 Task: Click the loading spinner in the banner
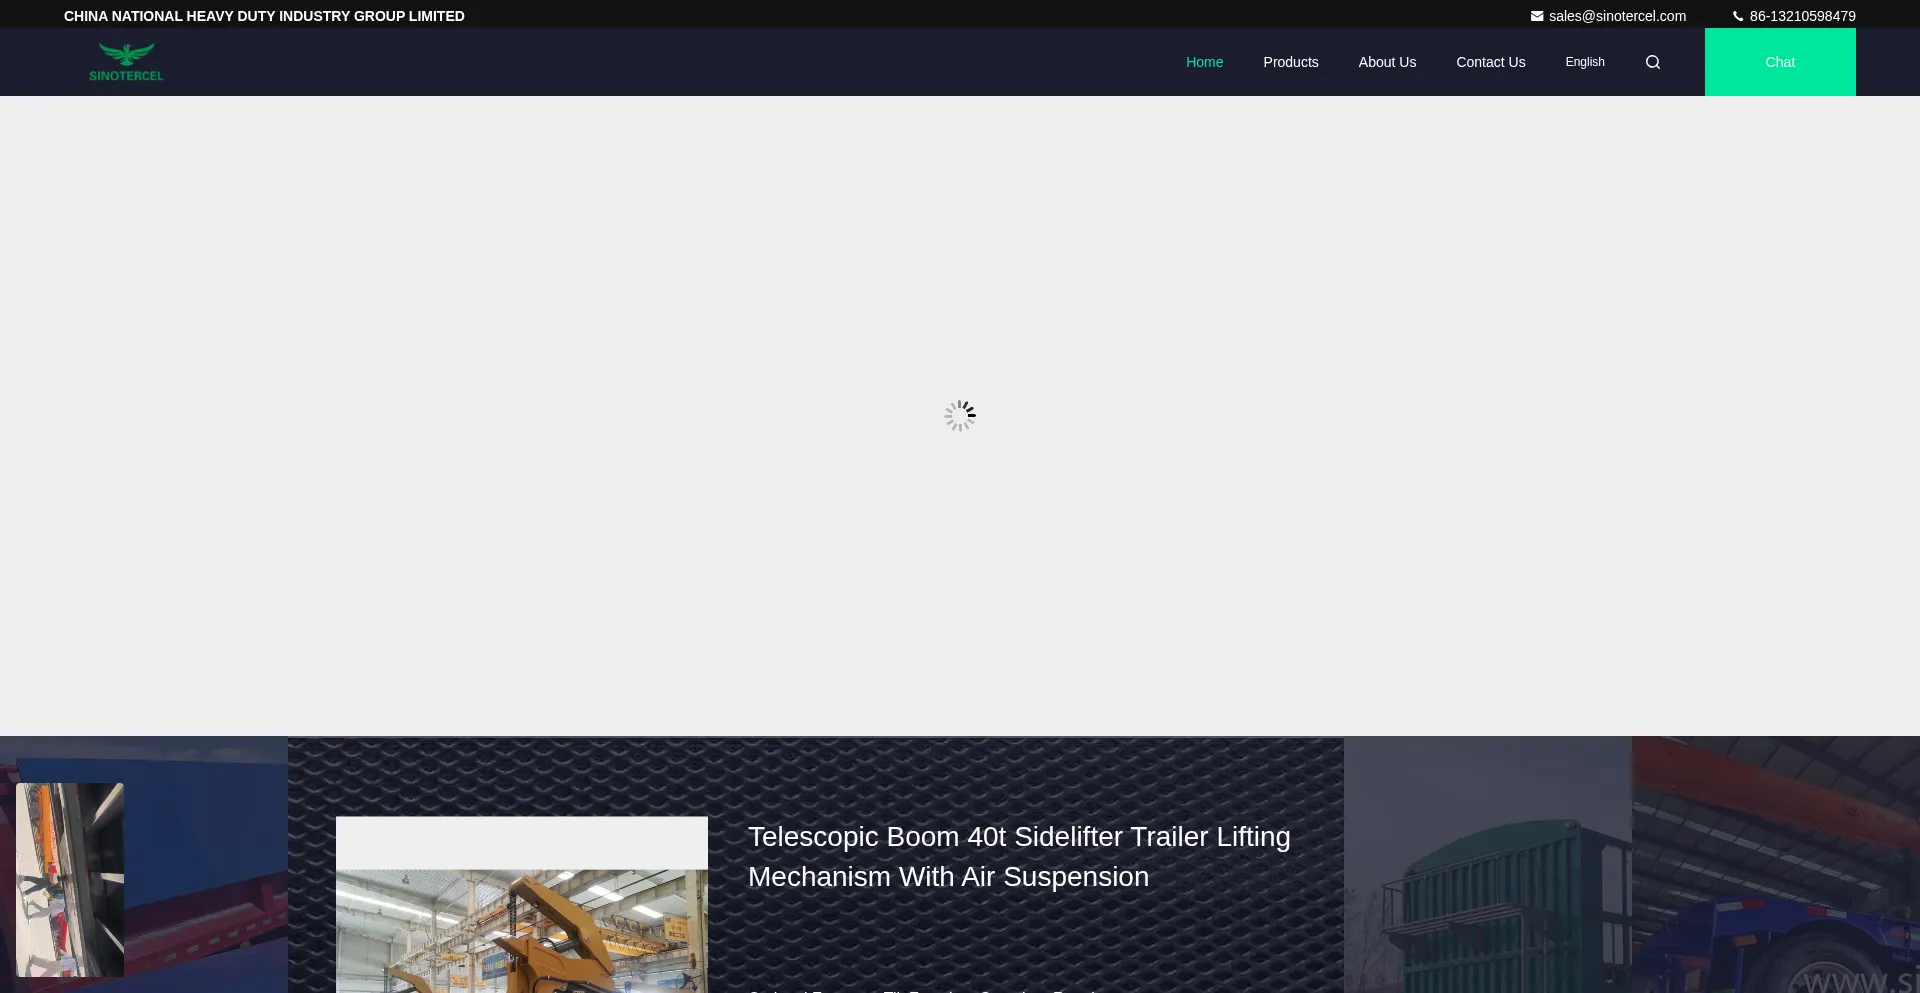pos(960,416)
